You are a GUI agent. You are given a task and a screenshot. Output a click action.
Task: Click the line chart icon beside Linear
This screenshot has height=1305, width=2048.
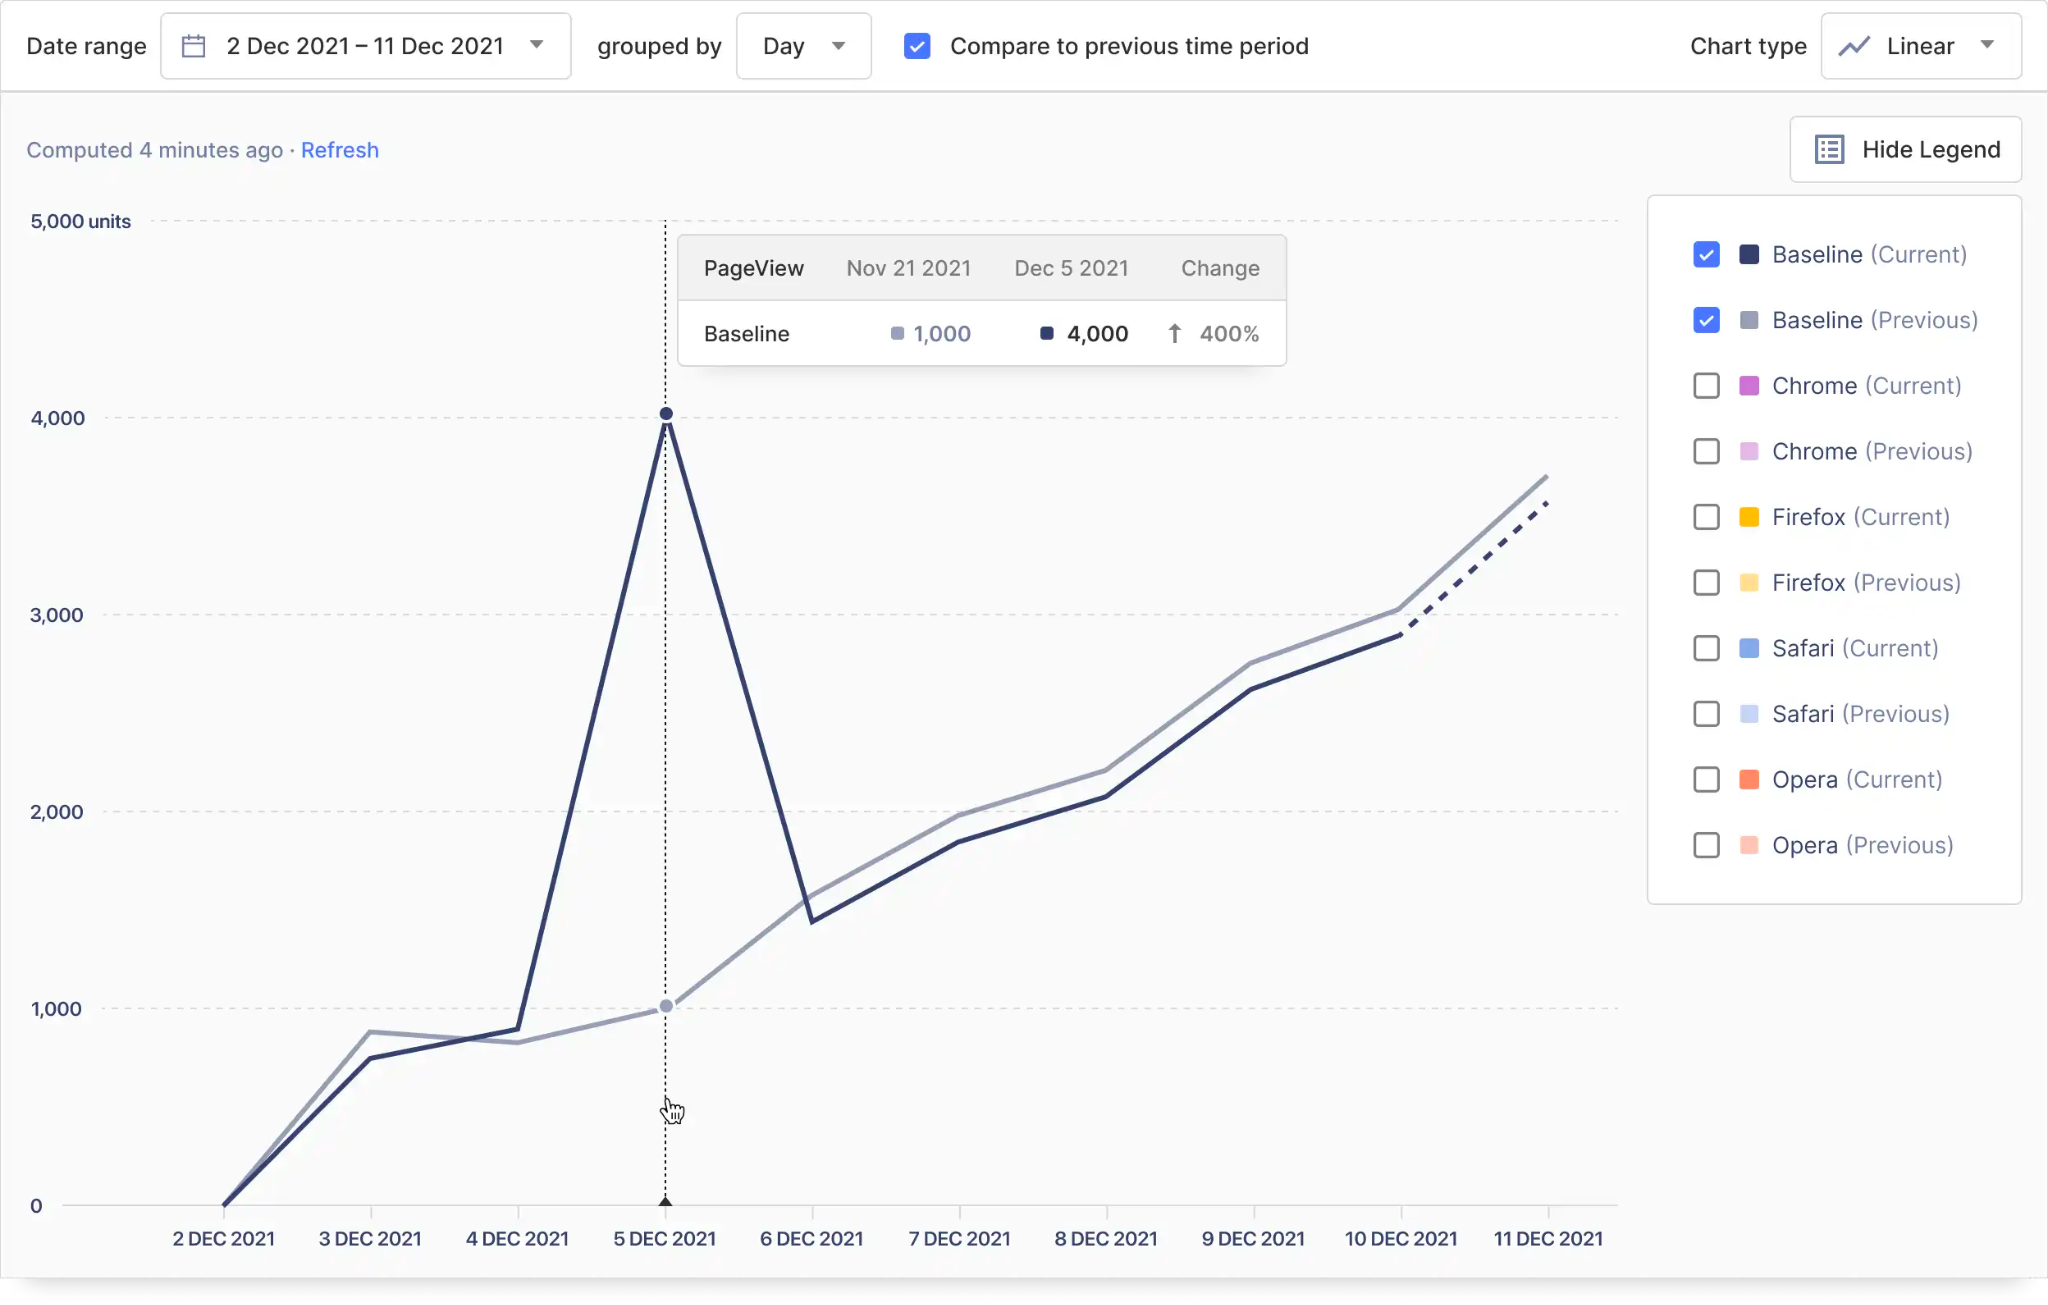pos(1854,46)
